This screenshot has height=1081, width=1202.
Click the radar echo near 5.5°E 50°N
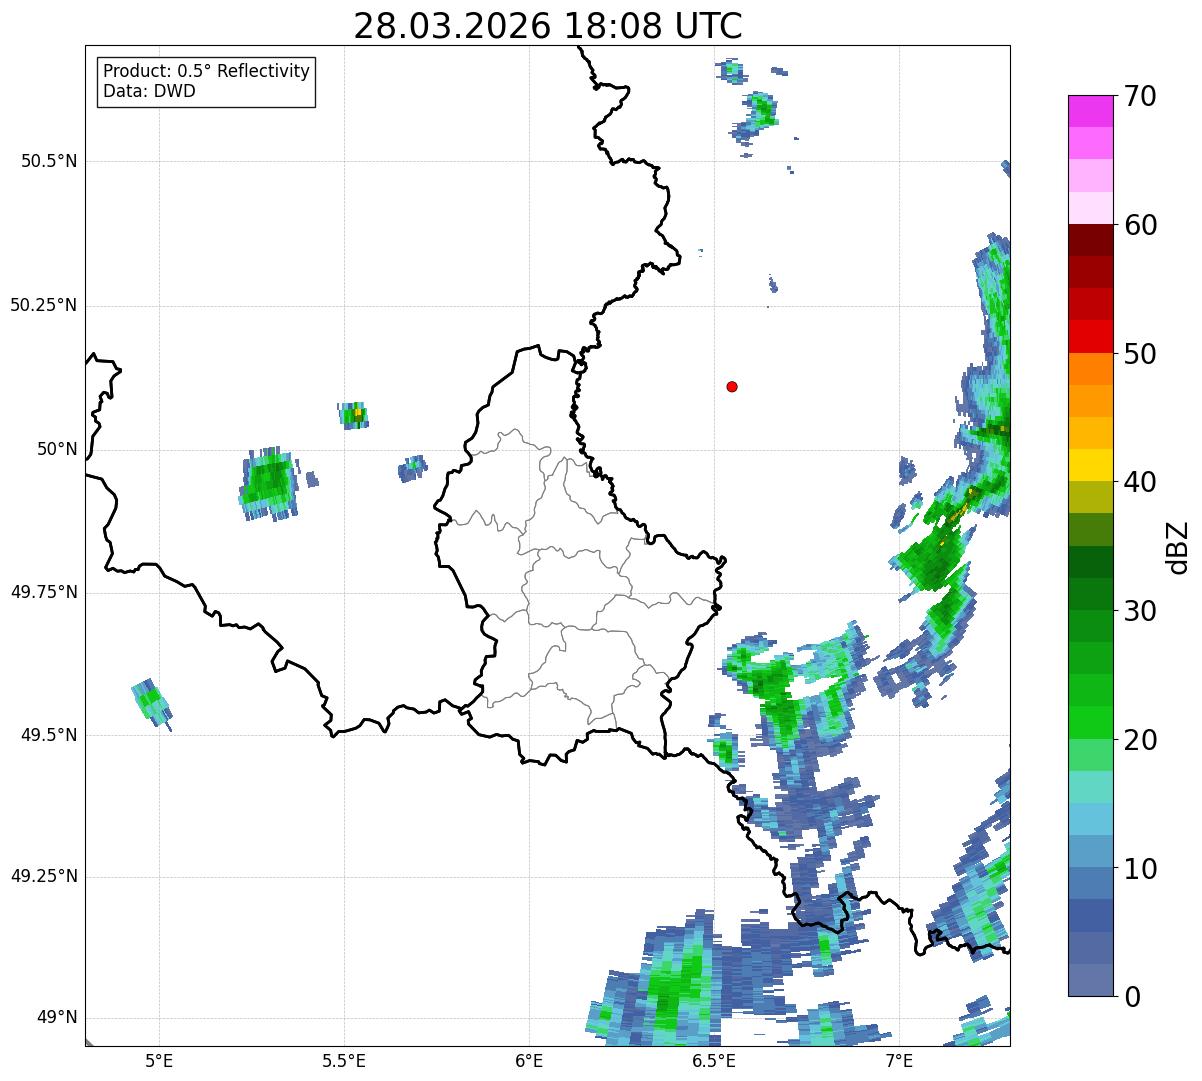[x=354, y=415]
